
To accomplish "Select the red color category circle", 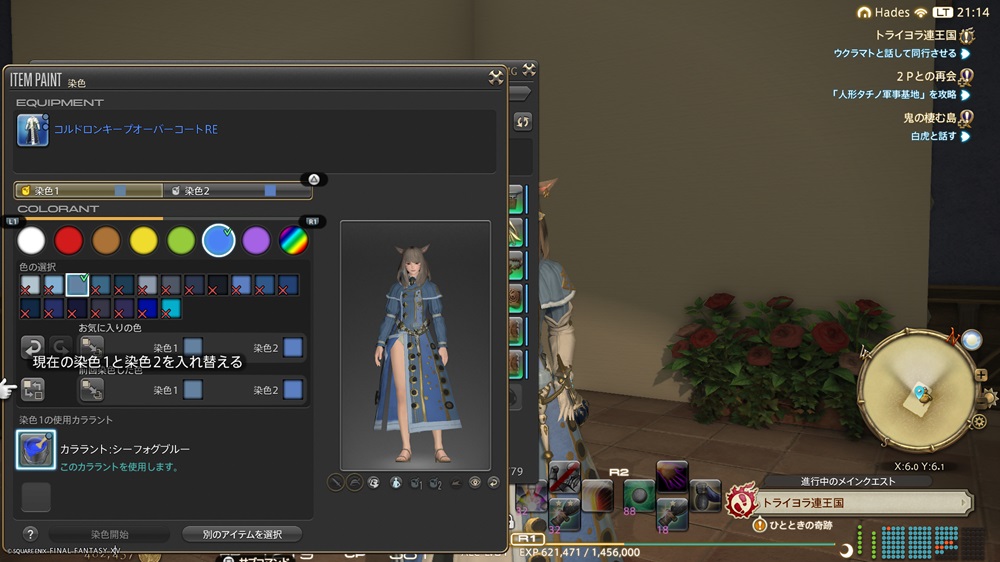I will pos(68,241).
